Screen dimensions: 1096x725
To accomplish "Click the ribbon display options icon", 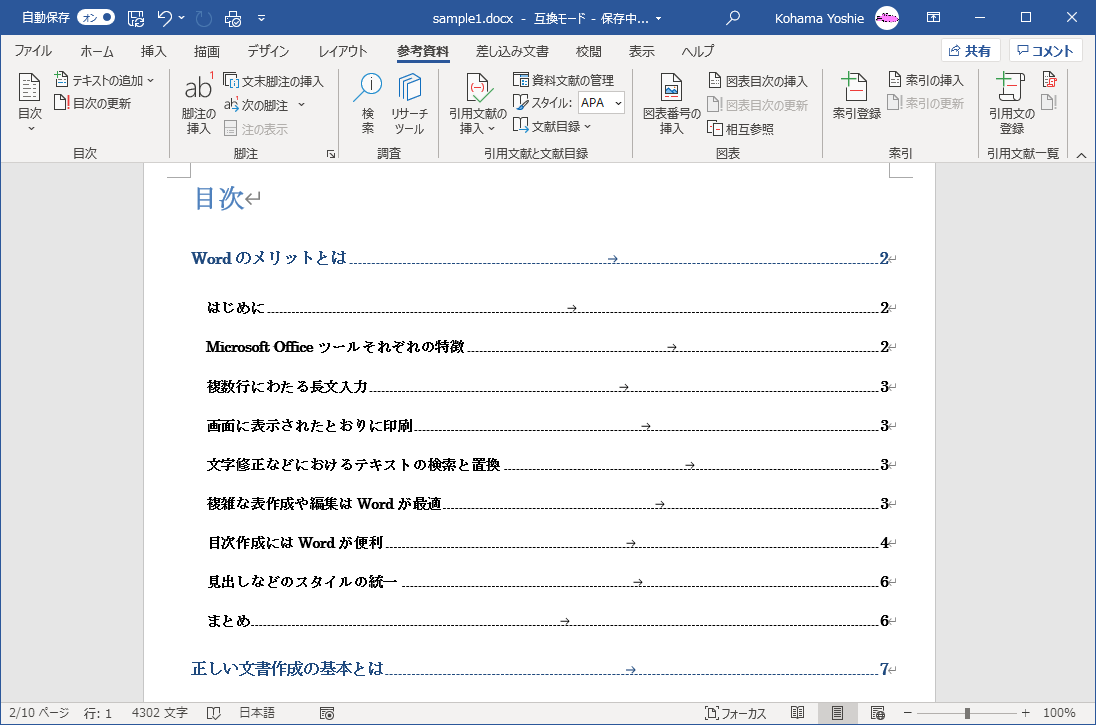I will point(933,18).
